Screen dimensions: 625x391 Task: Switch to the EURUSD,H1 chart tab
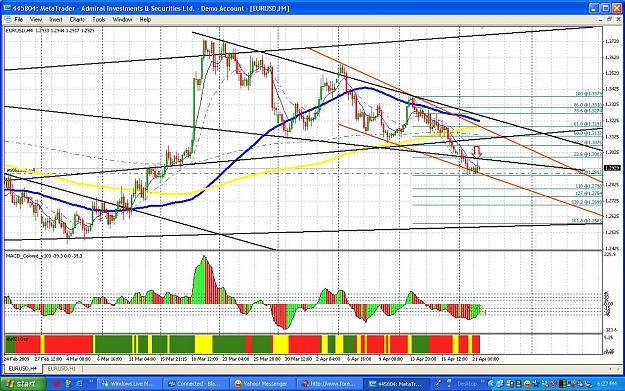pos(62,369)
